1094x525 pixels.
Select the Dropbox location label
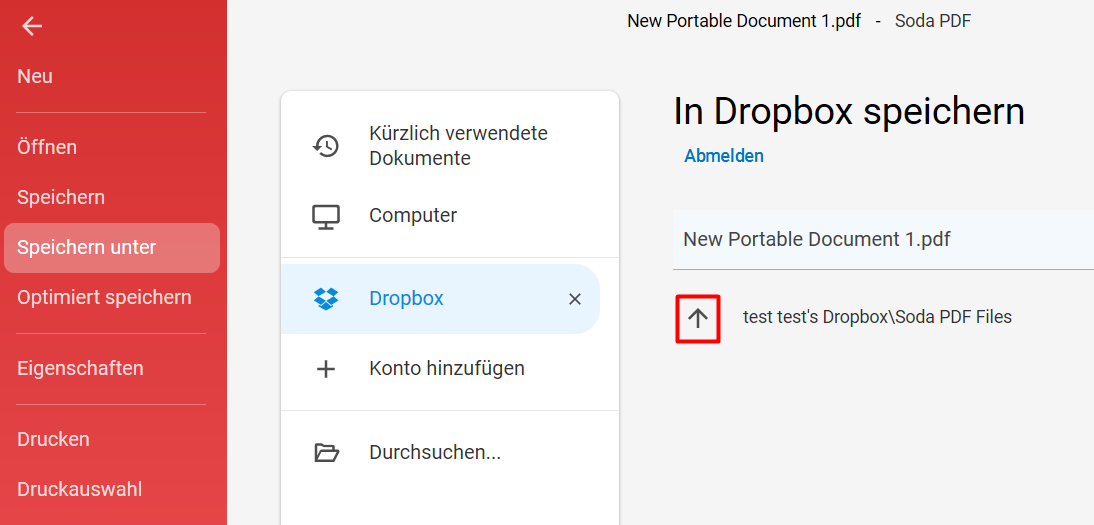[406, 299]
